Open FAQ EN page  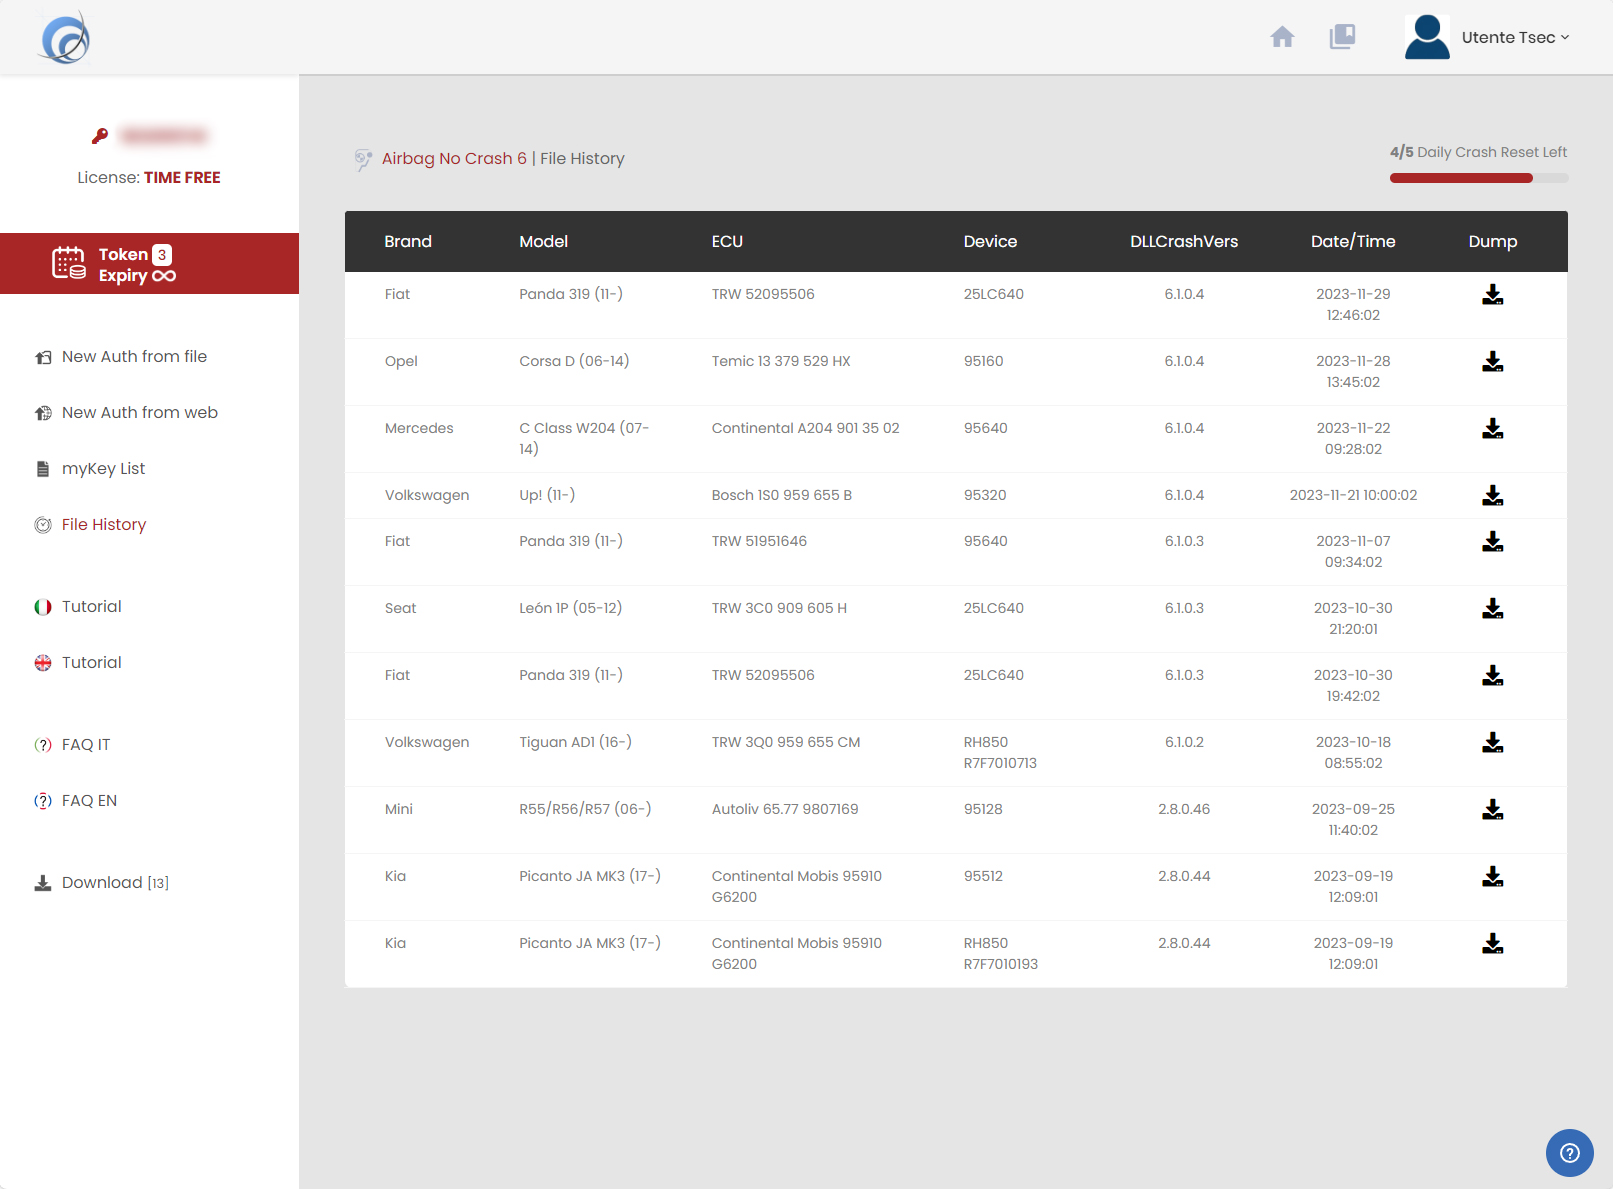89,801
